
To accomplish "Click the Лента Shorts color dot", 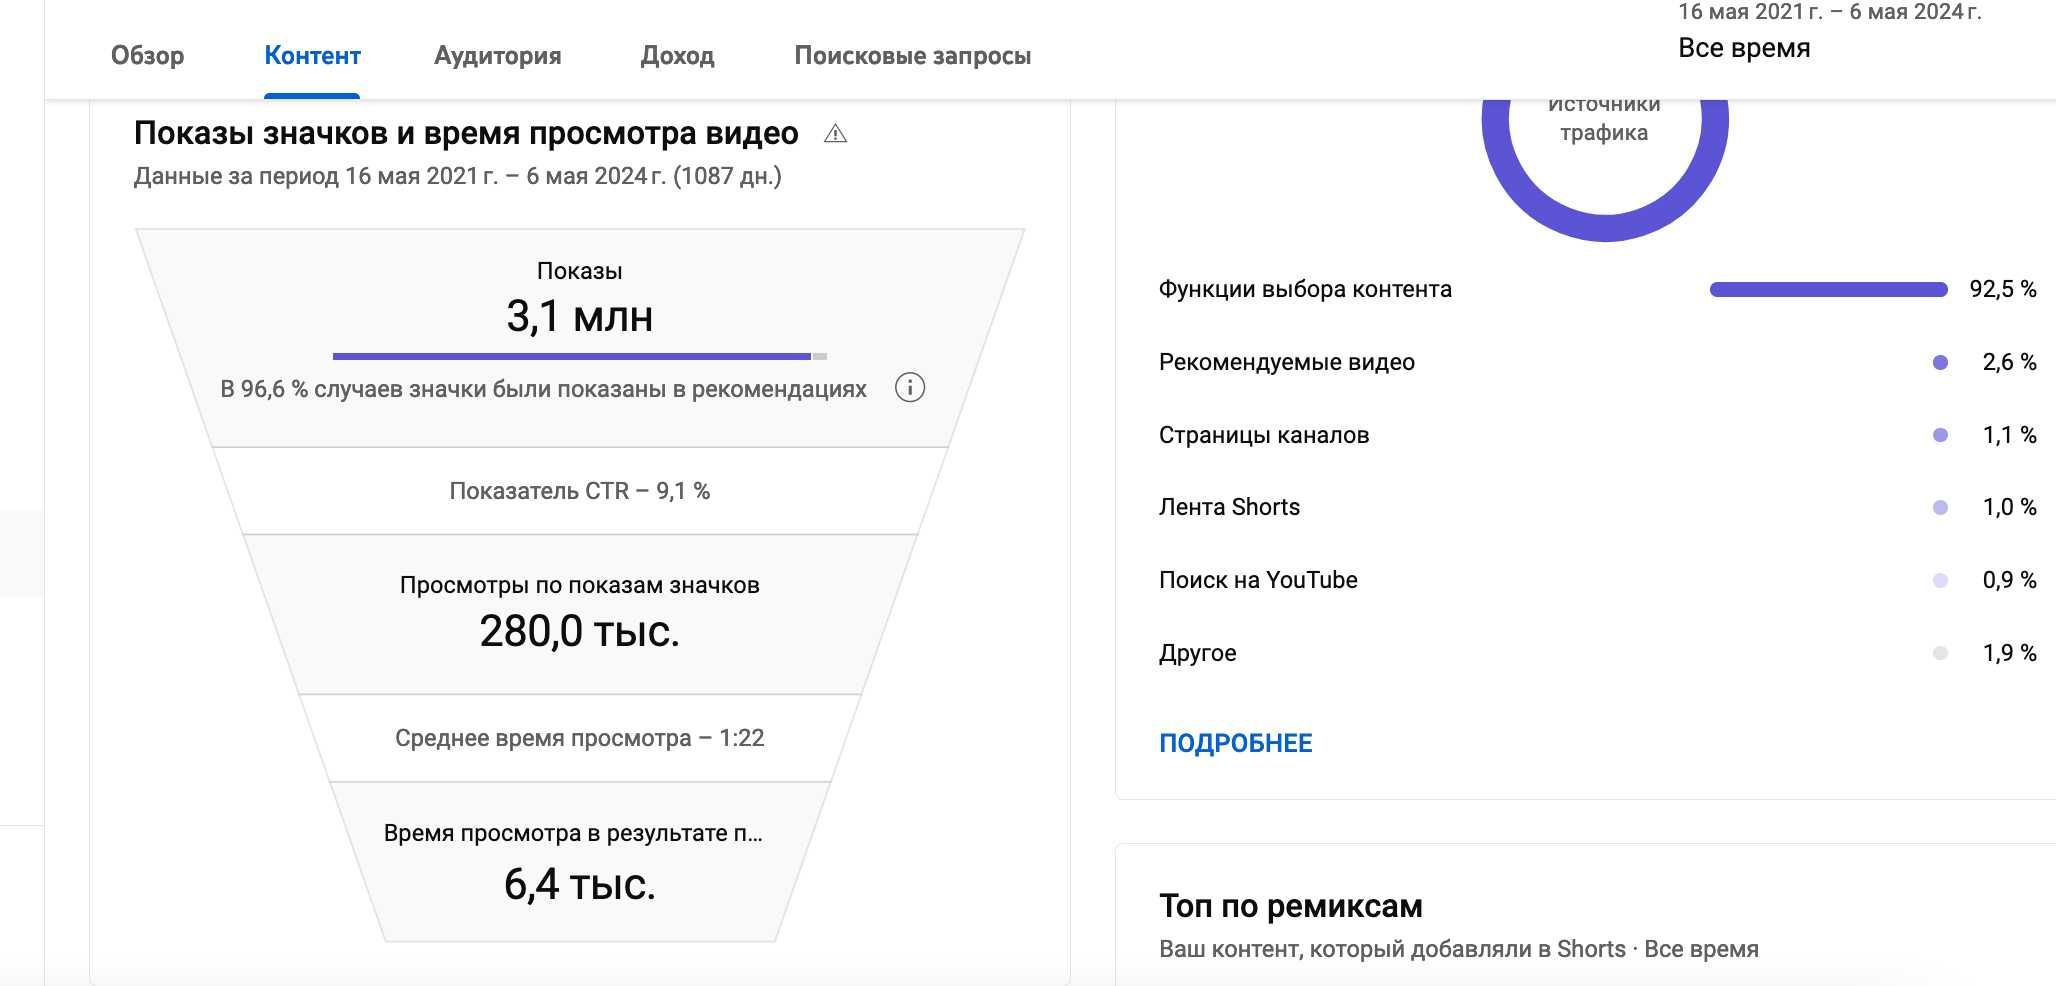I will point(1940,507).
